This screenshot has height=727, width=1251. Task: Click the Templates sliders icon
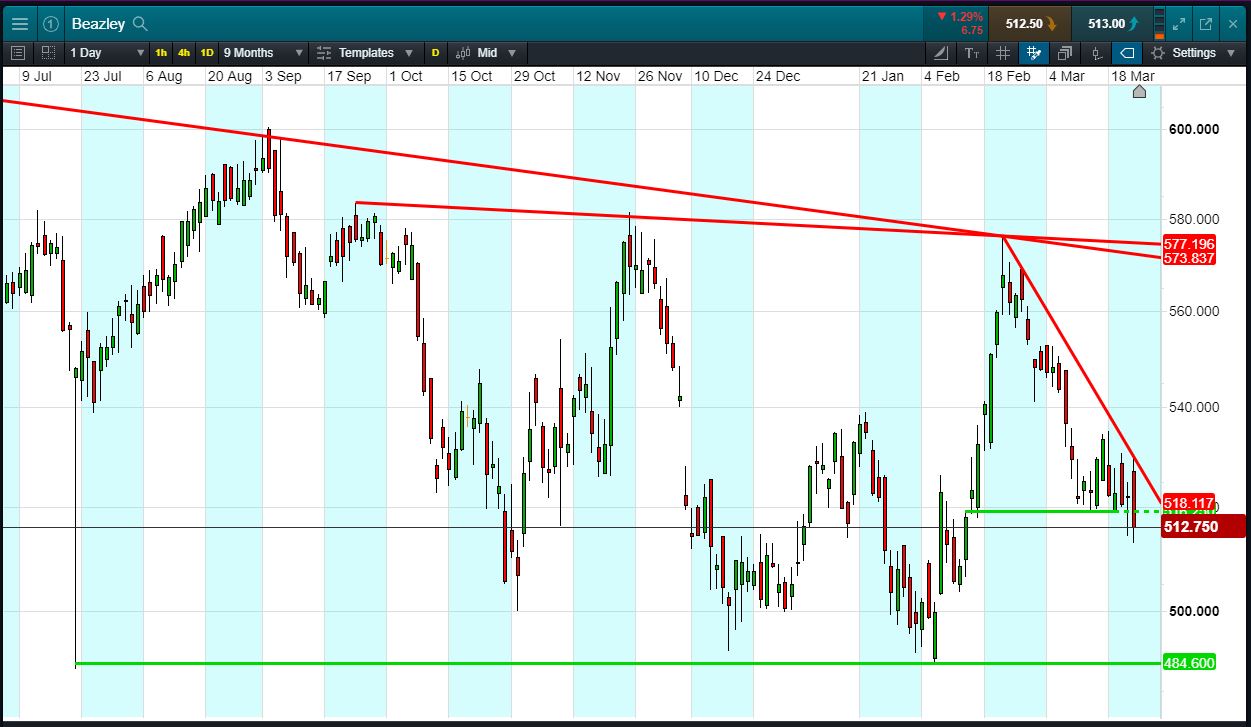click(324, 52)
